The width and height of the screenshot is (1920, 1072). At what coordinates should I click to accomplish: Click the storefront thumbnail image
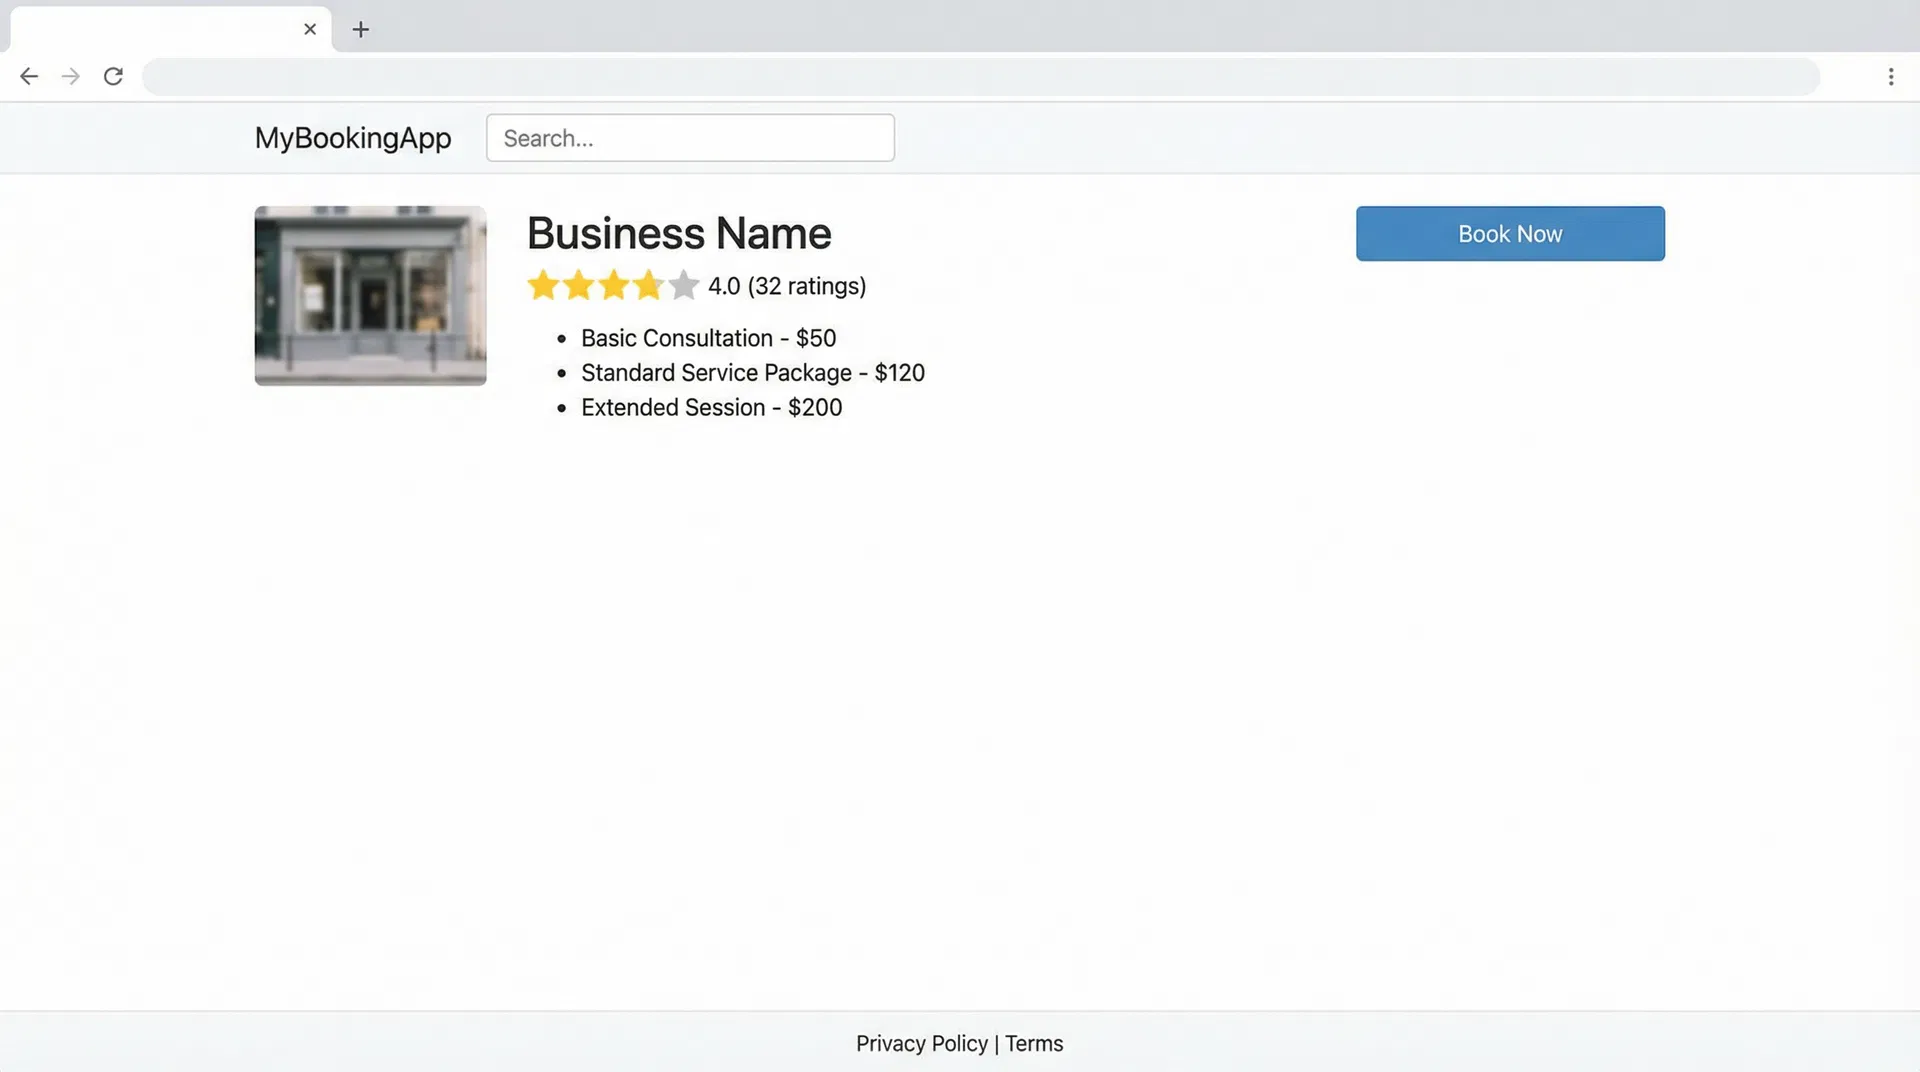[370, 294]
